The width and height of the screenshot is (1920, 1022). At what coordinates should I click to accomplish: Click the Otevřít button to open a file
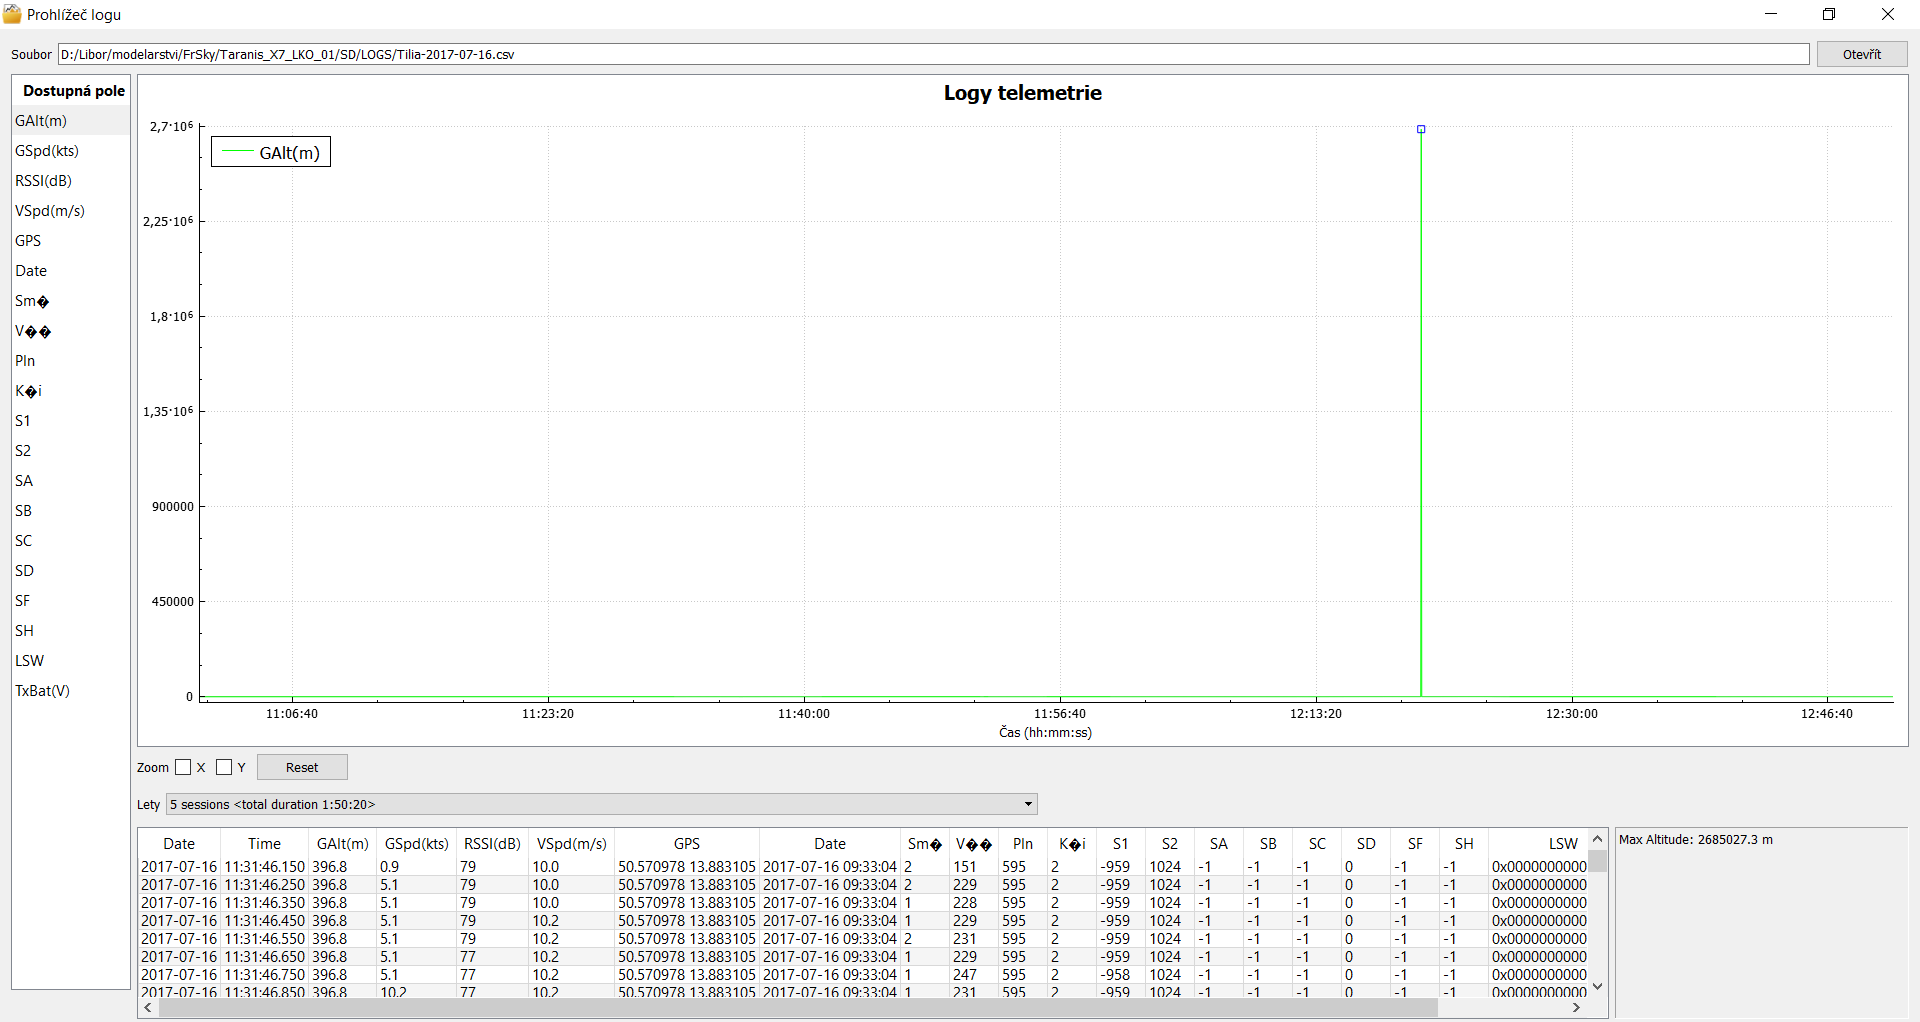pos(1861,54)
